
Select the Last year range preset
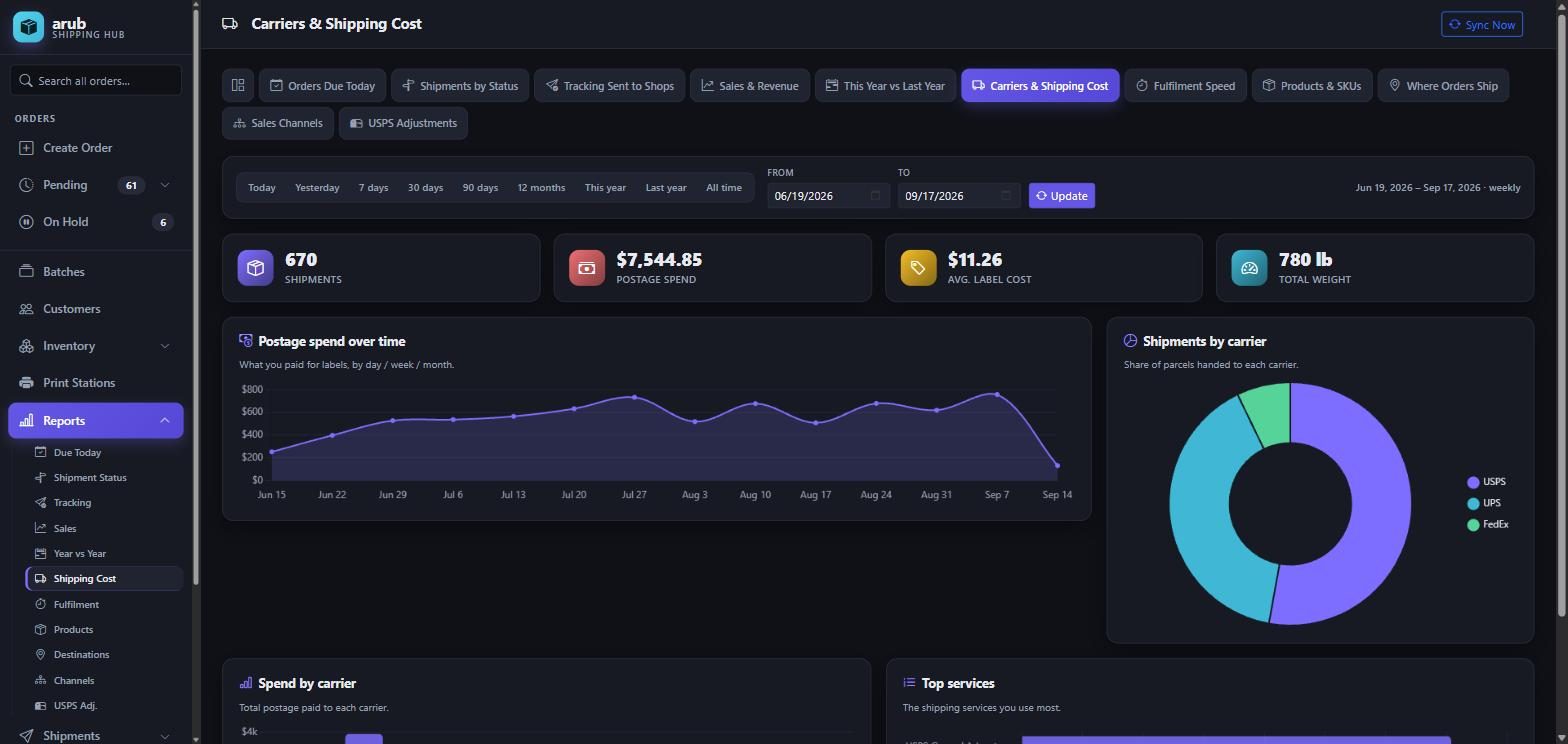pos(666,188)
